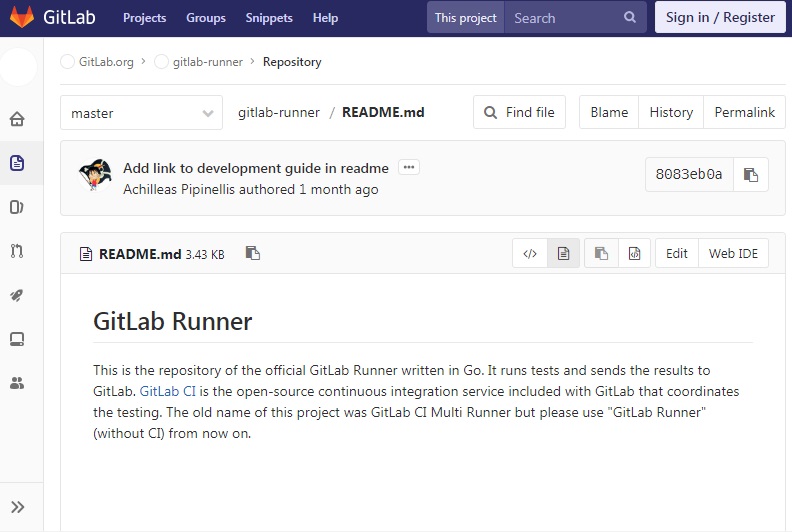This screenshot has width=792, height=532.
Task: Open the master branch dropdown
Action: [x=141, y=113]
